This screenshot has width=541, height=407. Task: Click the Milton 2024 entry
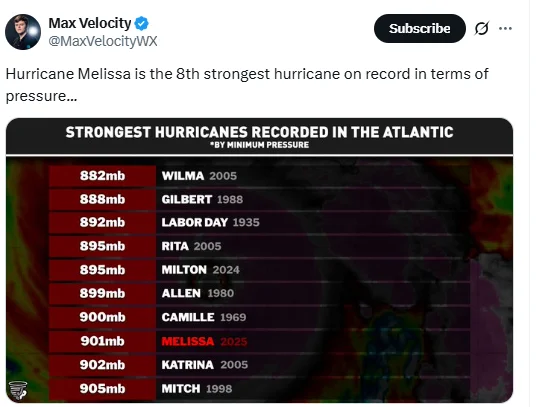tap(200, 270)
